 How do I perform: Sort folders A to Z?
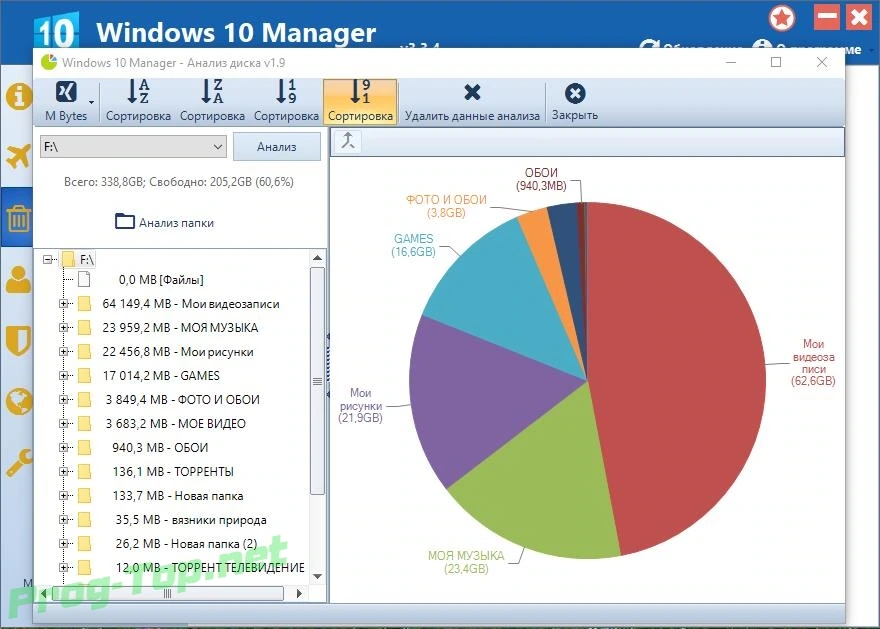[x=138, y=102]
